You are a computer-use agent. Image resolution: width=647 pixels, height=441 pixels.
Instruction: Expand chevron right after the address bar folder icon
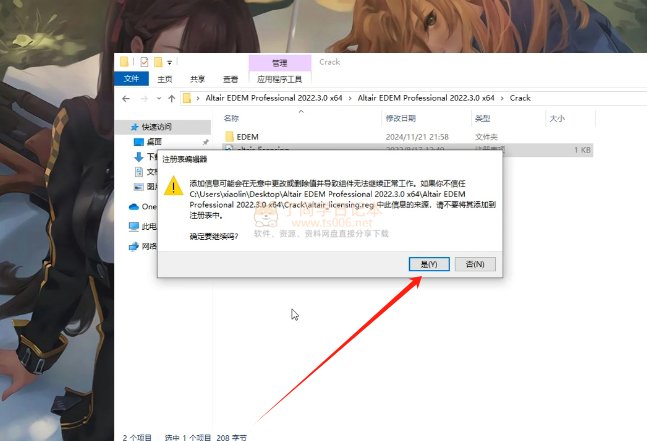click(x=198, y=98)
